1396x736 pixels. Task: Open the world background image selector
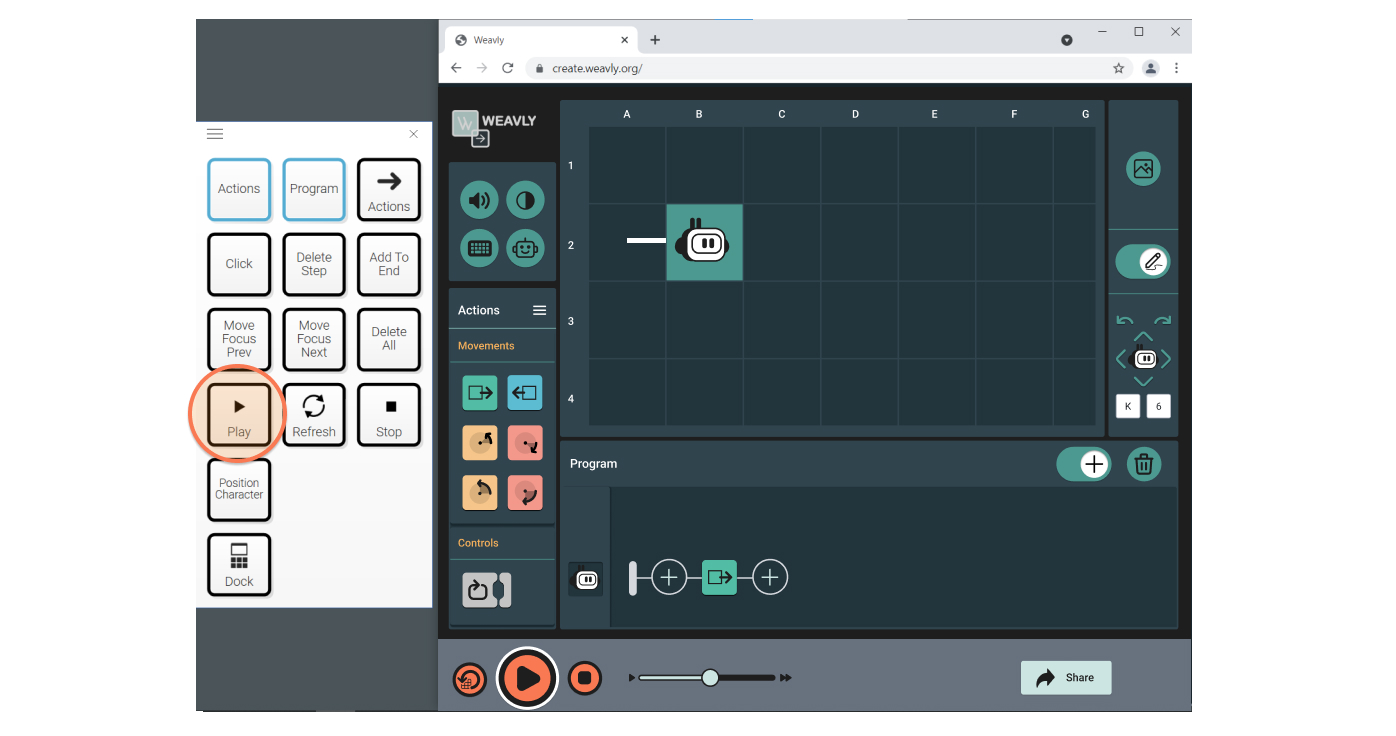tap(1143, 168)
